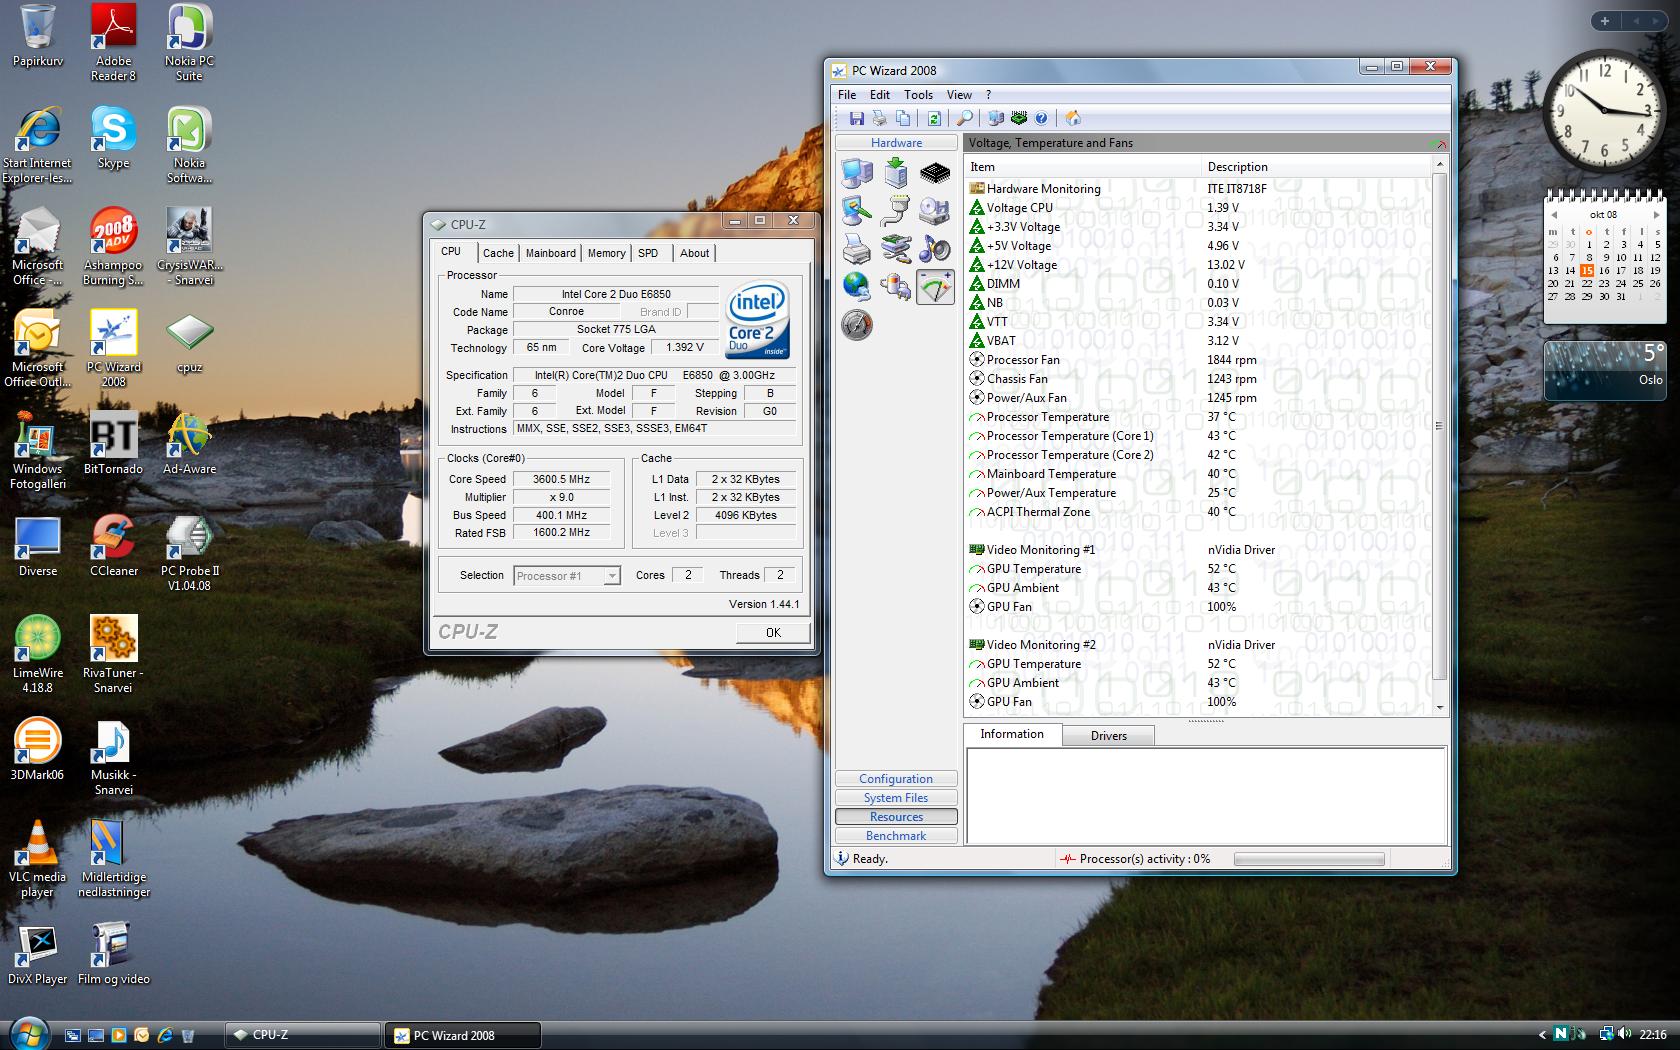This screenshot has width=1680, height=1050.
Task: Select the Information tab in PC Wizard
Action: click(1012, 734)
